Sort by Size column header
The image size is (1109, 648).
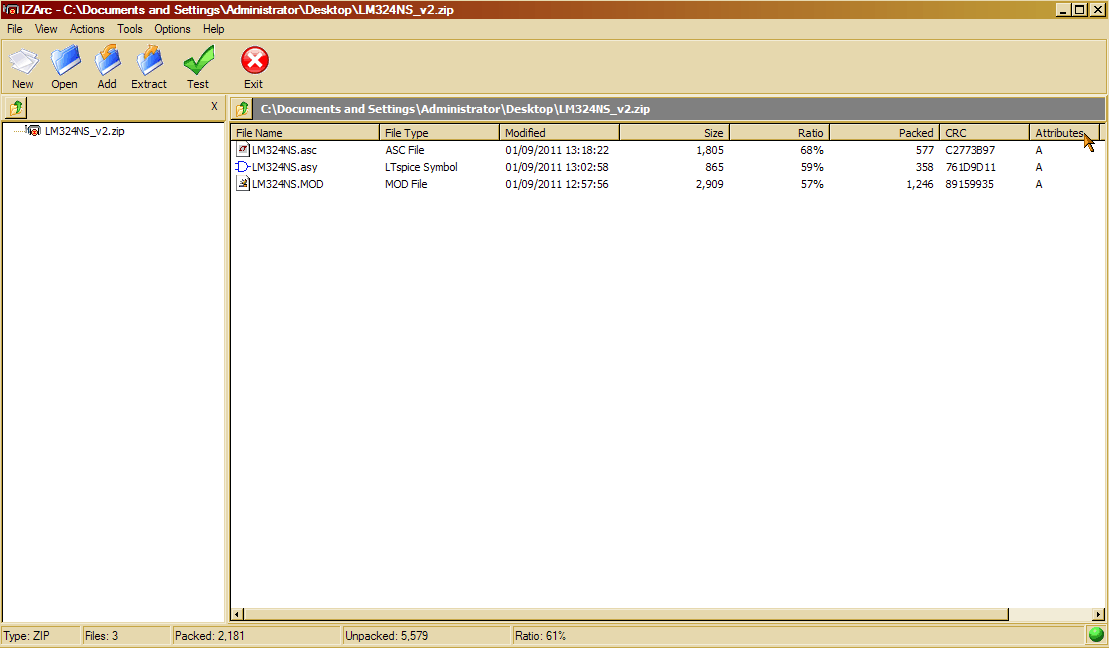(x=675, y=133)
